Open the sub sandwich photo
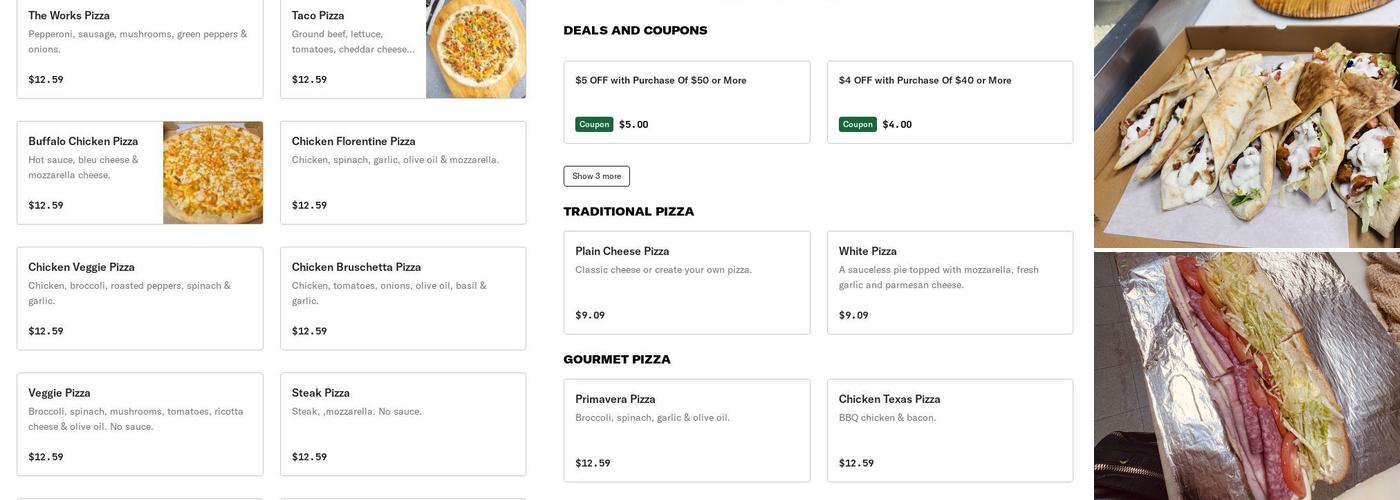Image resolution: width=1400 pixels, height=500 pixels. (x=1247, y=376)
